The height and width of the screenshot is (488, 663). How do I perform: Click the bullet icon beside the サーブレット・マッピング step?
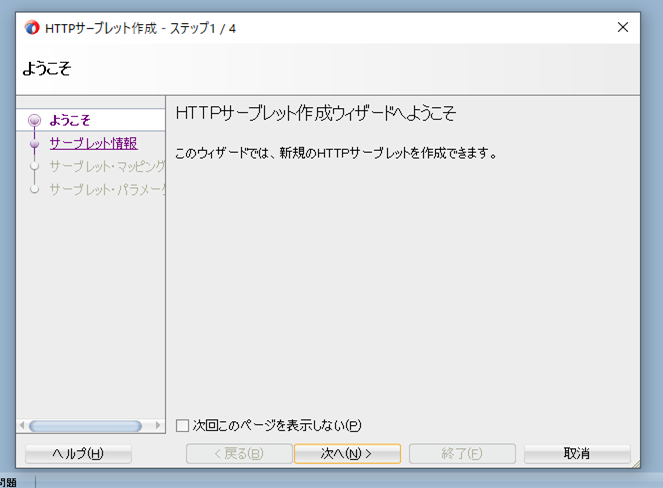click(x=35, y=166)
